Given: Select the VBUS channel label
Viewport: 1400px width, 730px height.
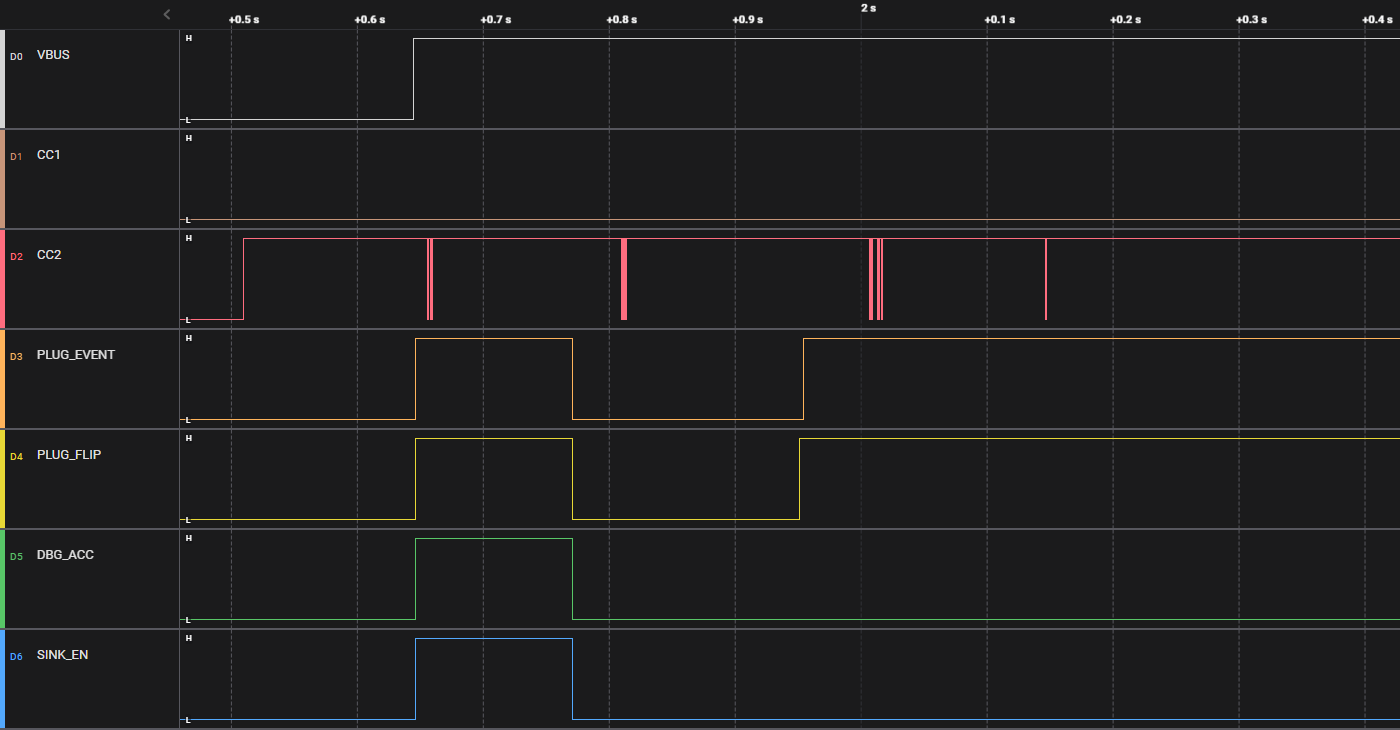Looking at the screenshot, I should tap(52, 55).
